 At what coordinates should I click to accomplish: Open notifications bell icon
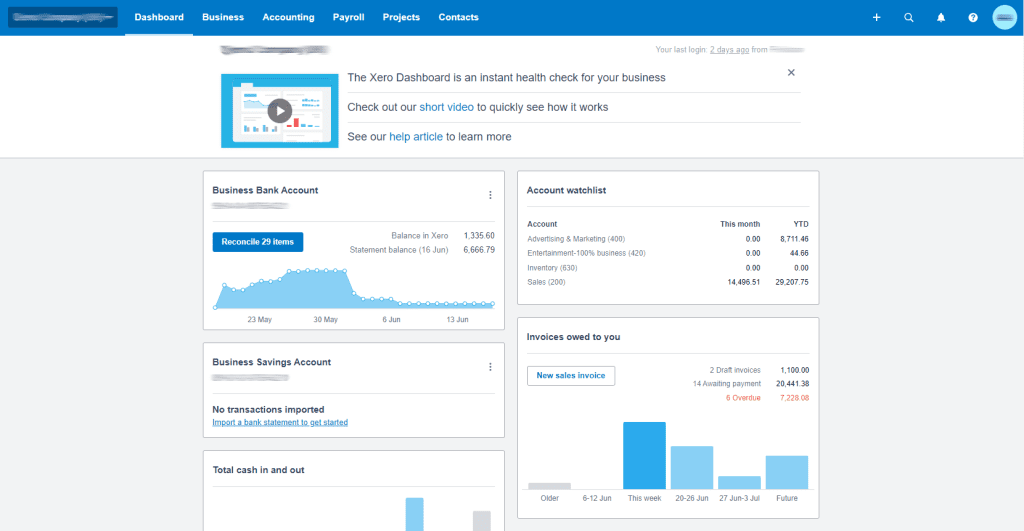tap(940, 18)
